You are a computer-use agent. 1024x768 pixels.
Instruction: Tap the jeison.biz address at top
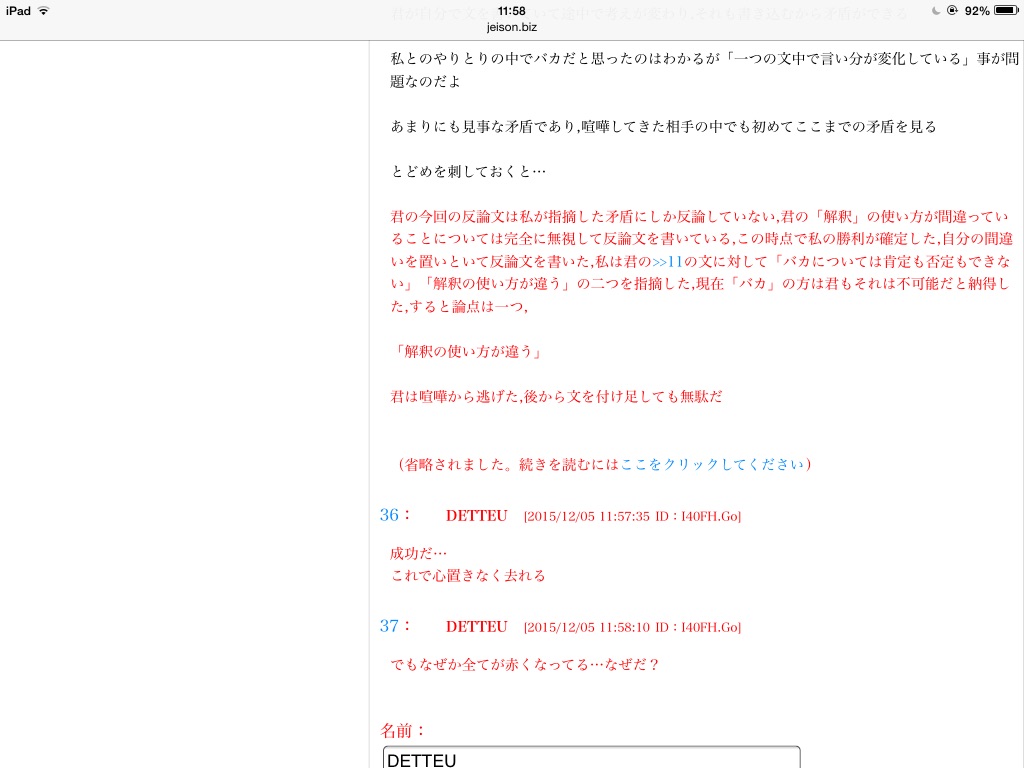(x=512, y=27)
